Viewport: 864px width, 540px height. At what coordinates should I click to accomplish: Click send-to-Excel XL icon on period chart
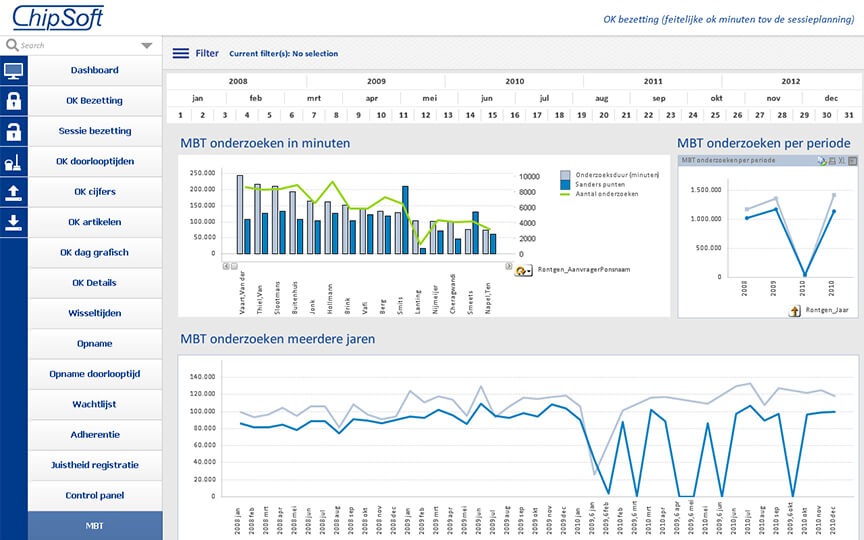(x=842, y=161)
